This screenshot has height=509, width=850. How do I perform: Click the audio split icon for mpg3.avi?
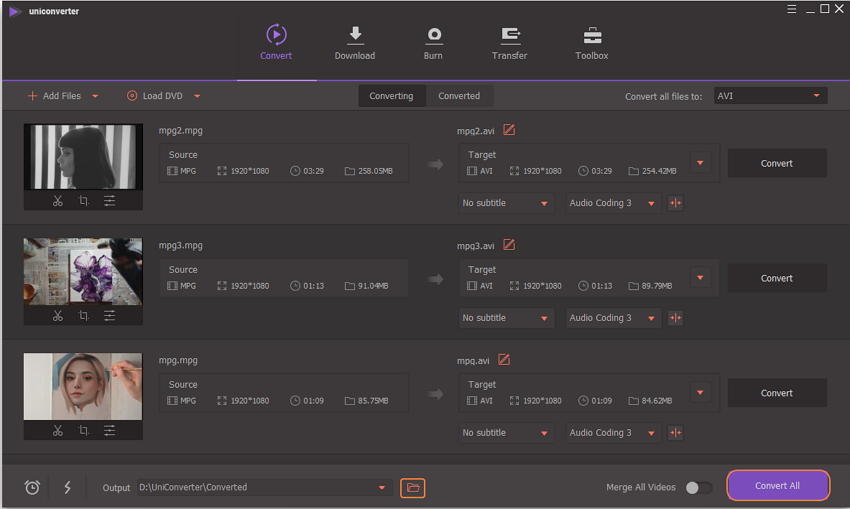[675, 318]
